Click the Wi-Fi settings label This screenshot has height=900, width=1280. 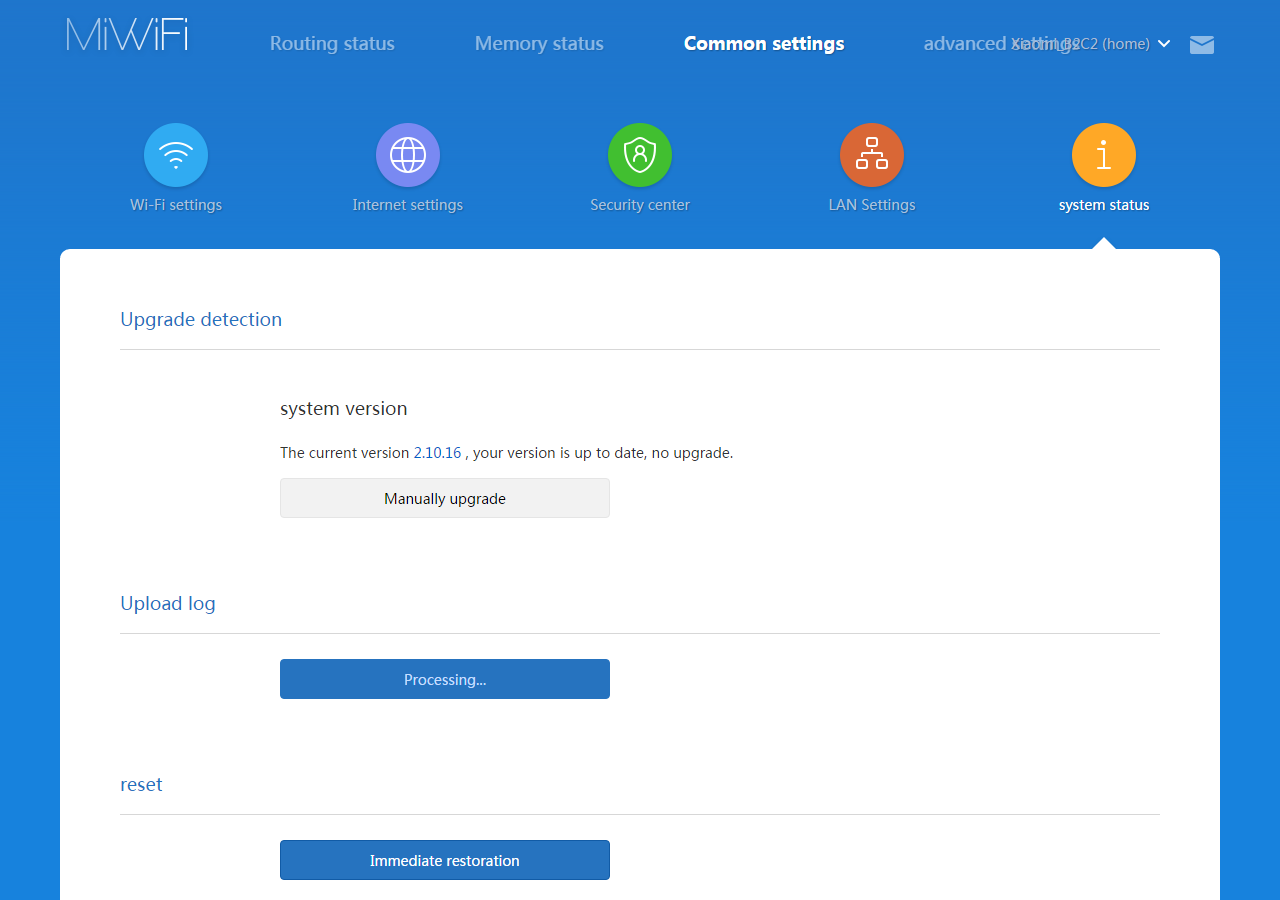(x=176, y=205)
